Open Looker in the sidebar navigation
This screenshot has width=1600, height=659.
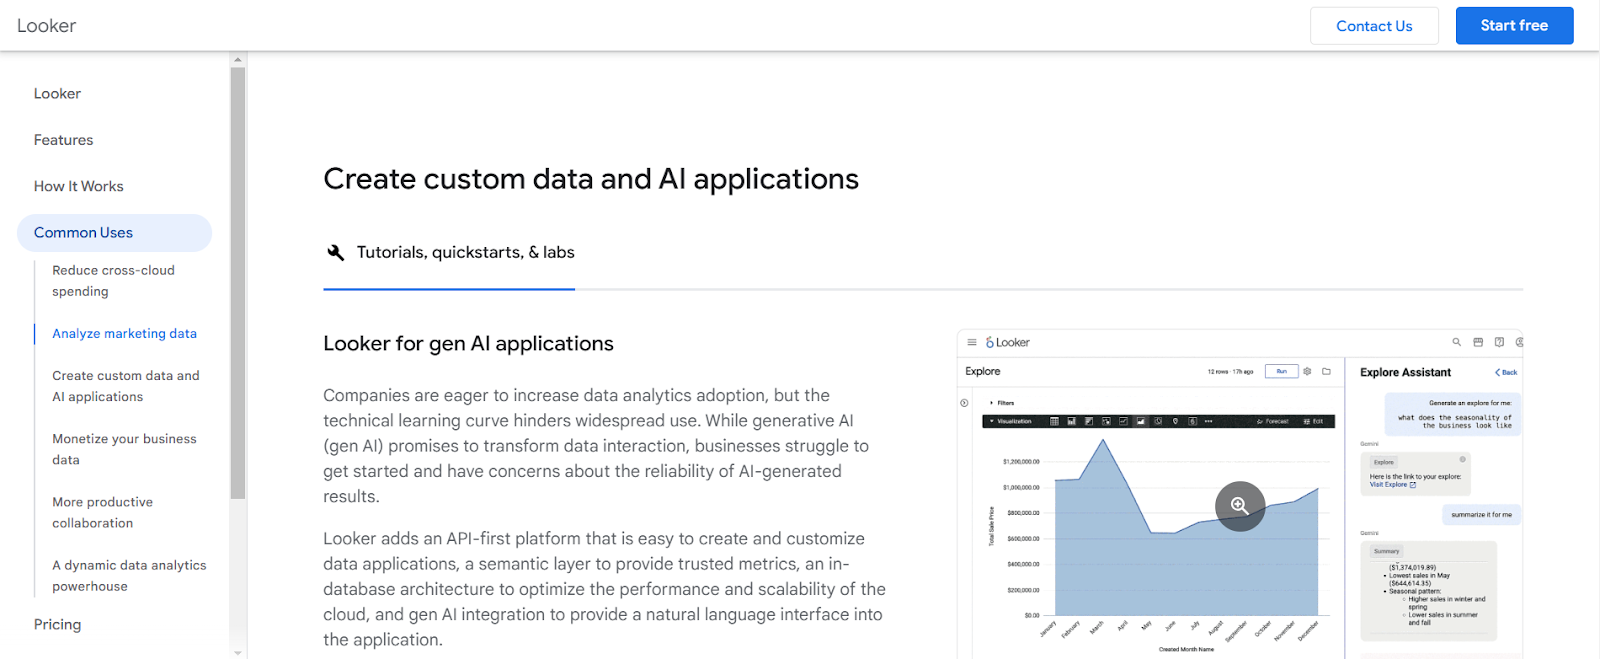[57, 93]
